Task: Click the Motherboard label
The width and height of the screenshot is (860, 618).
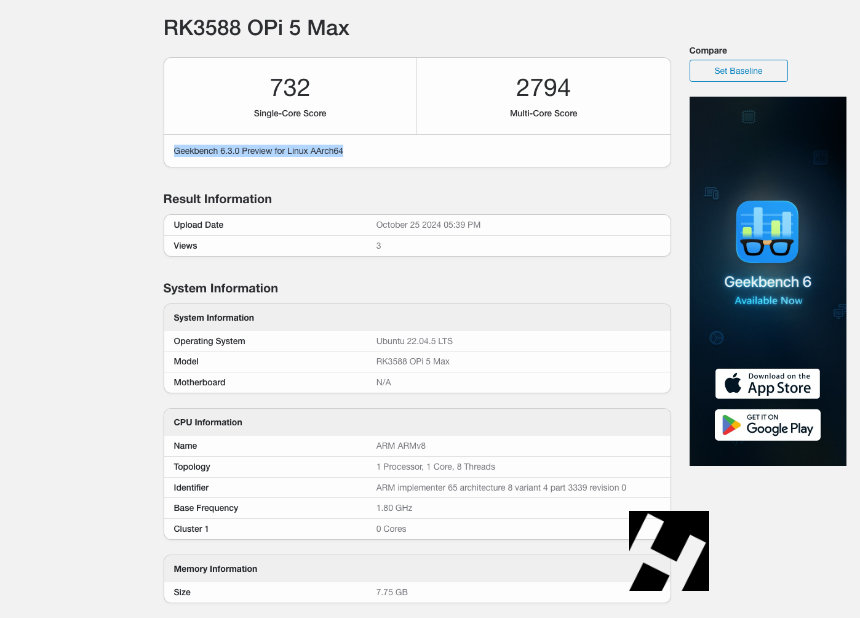Action: [200, 382]
